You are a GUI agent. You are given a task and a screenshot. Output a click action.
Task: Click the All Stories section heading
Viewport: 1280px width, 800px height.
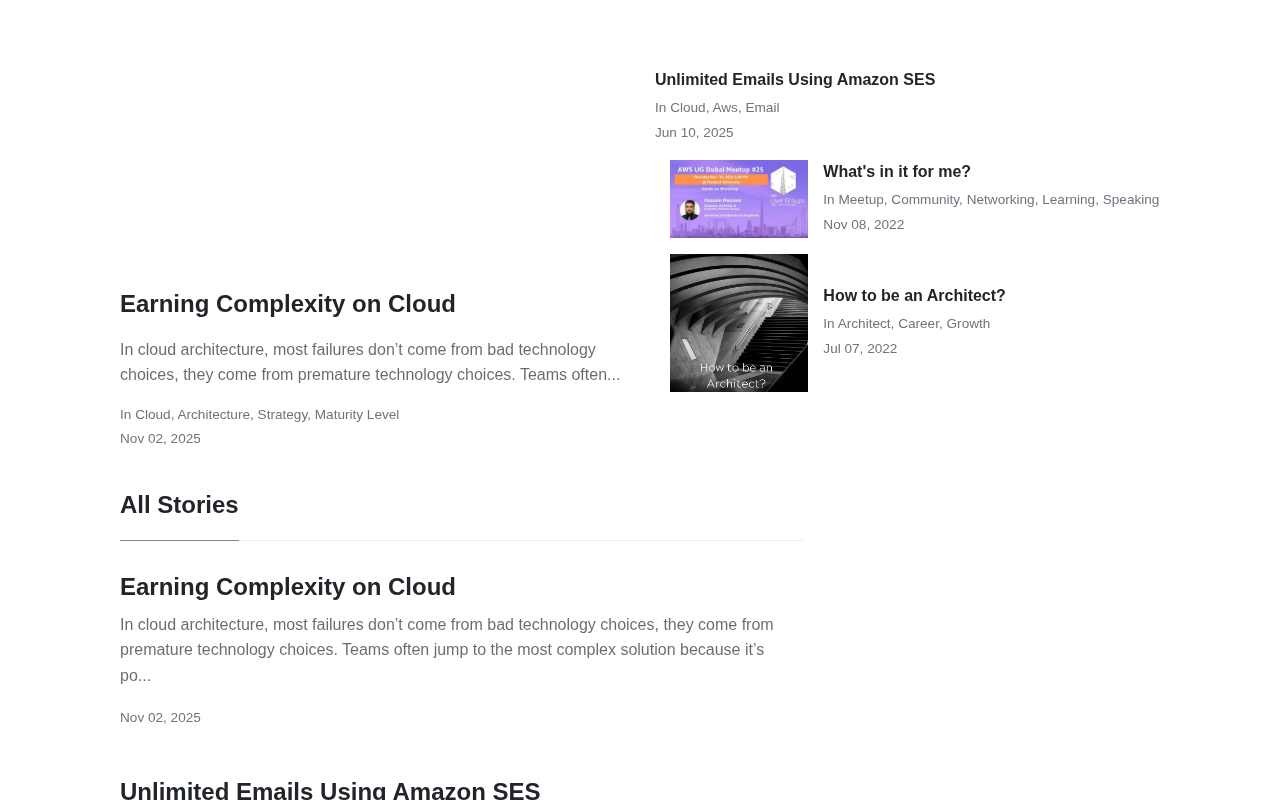[179, 505]
